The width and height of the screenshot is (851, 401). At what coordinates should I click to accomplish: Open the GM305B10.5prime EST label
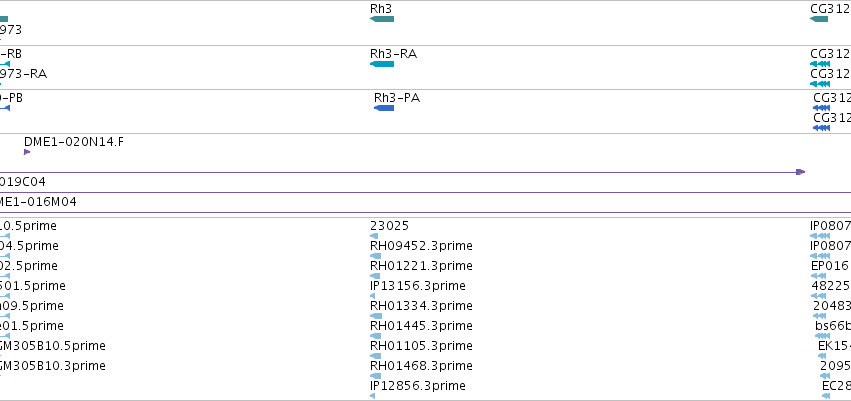(x=53, y=346)
